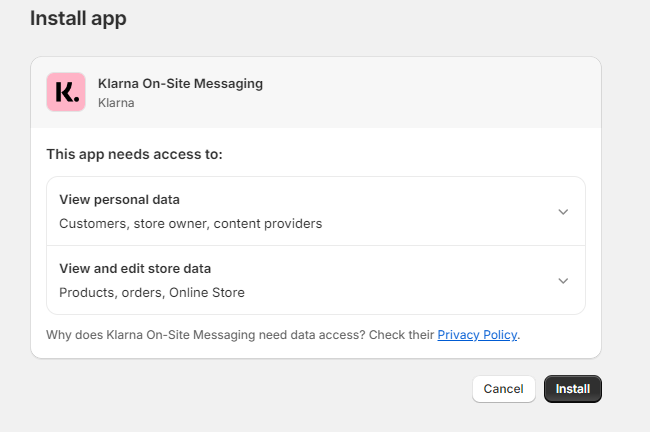Click the Klarna developer name under the title
Image resolution: width=650 pixels, height=432 pixels.
116,102
